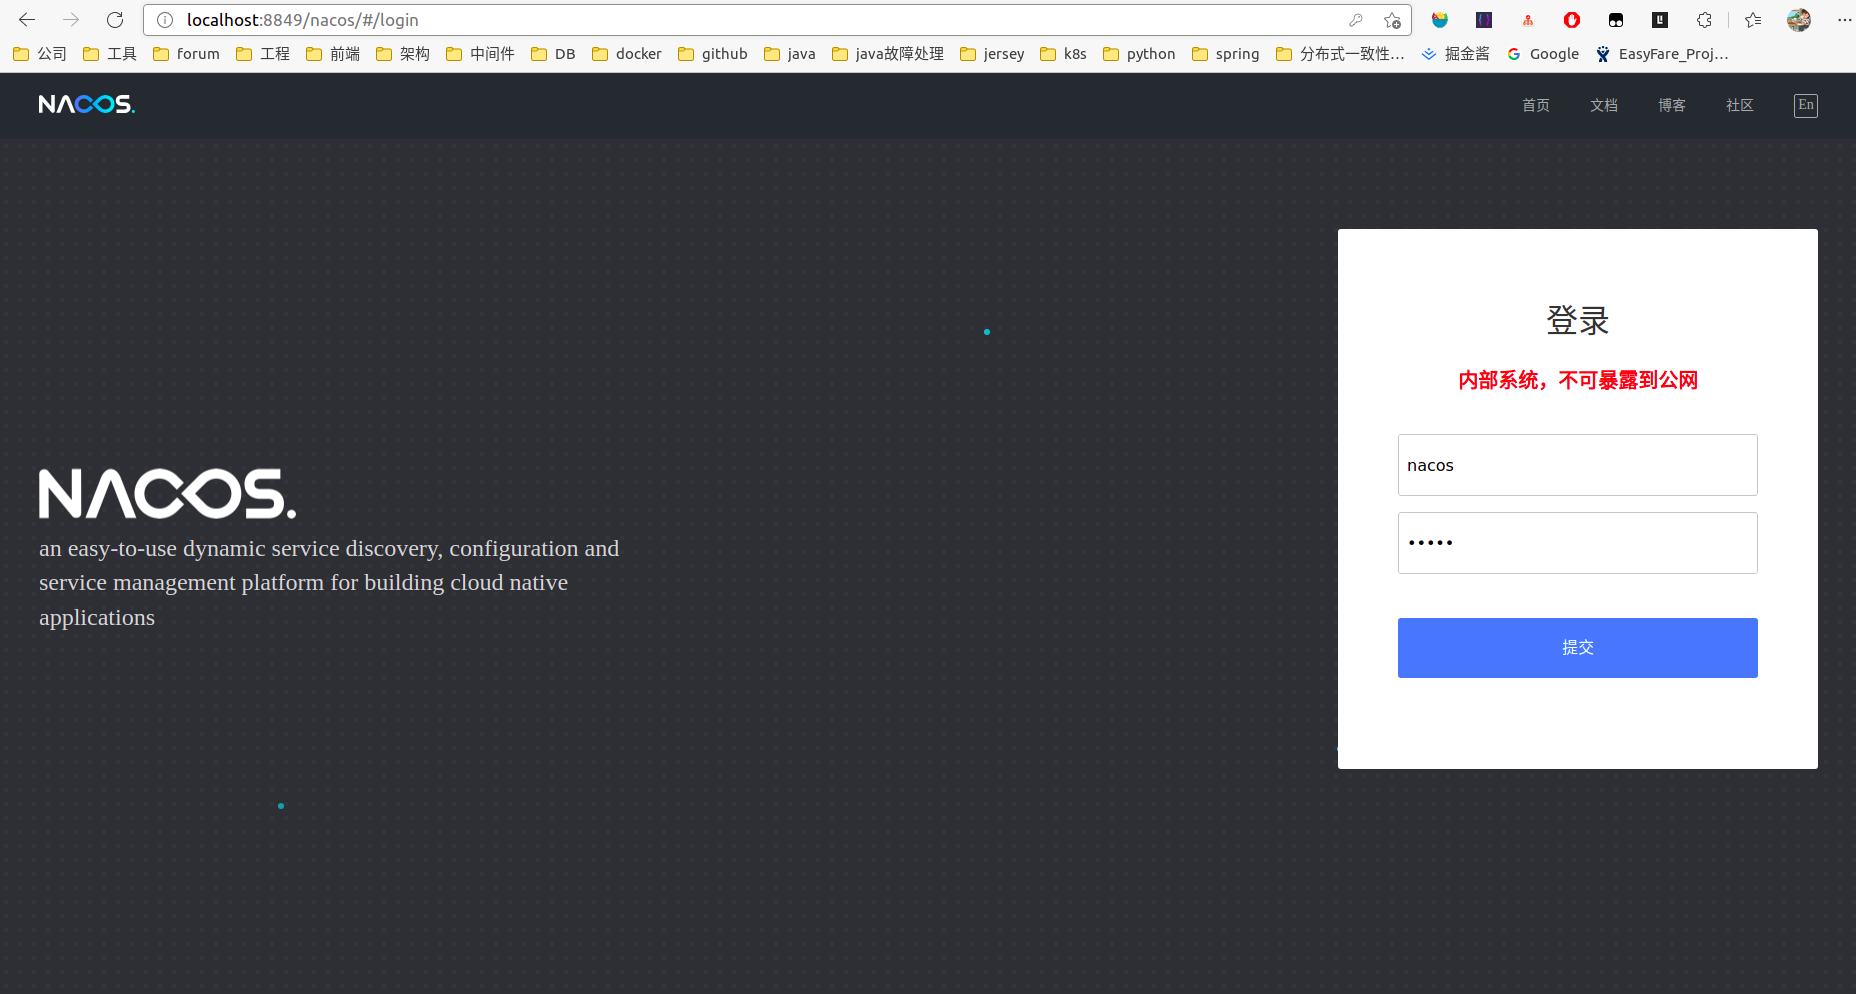Focus the password field

[x=1578, y=543]
